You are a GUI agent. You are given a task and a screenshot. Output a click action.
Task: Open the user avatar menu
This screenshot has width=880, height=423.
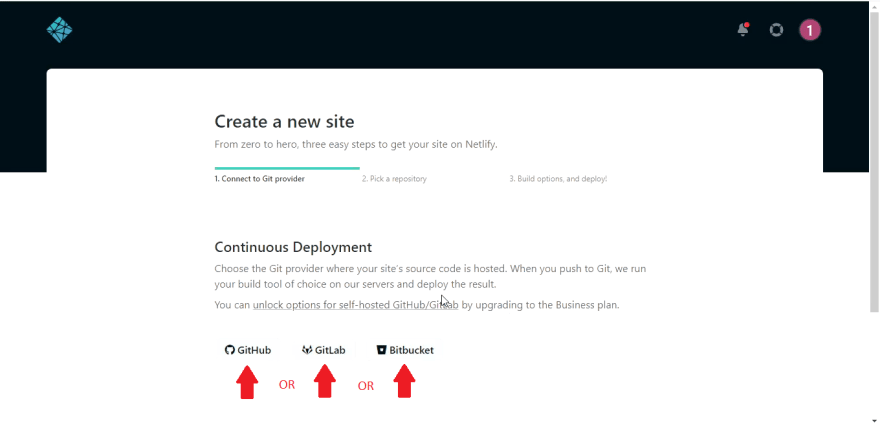(810, 30)
